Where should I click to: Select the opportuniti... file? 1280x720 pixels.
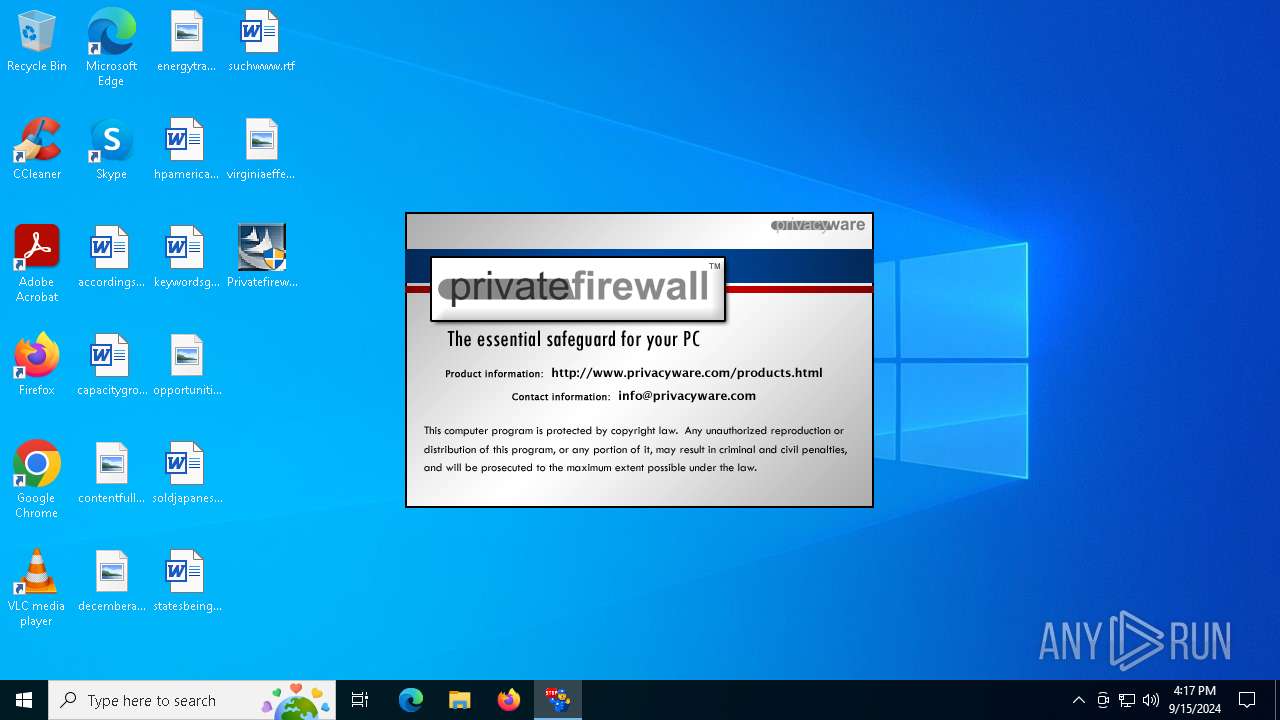[187, 366]
